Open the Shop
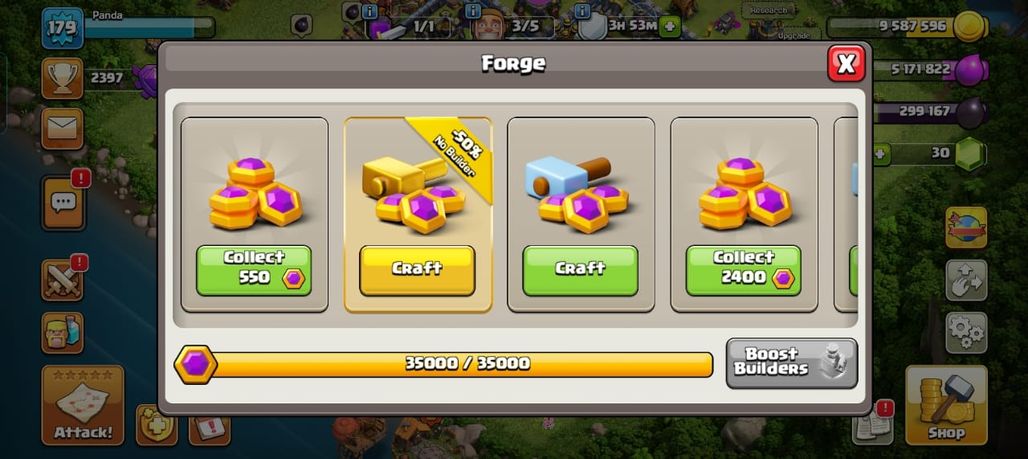Image resolution: width=1028 pixels, height=459 pixels. (x=946, y=405)
